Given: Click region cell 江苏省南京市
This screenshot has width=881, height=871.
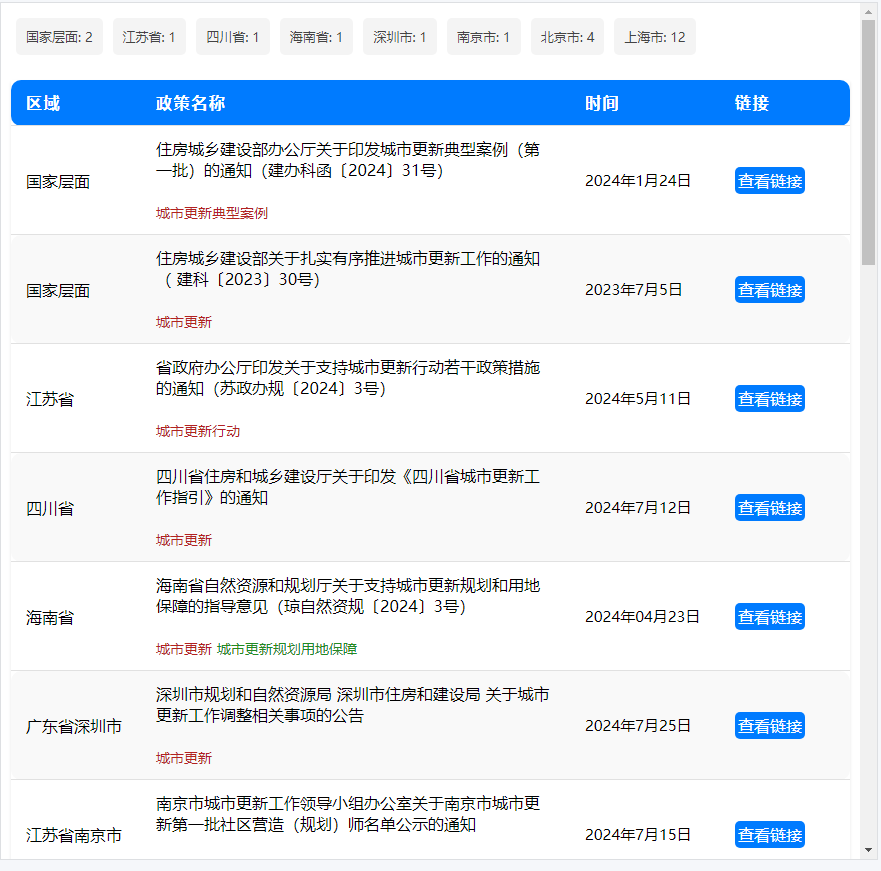Looking at the screenshot, I should 74,836.
